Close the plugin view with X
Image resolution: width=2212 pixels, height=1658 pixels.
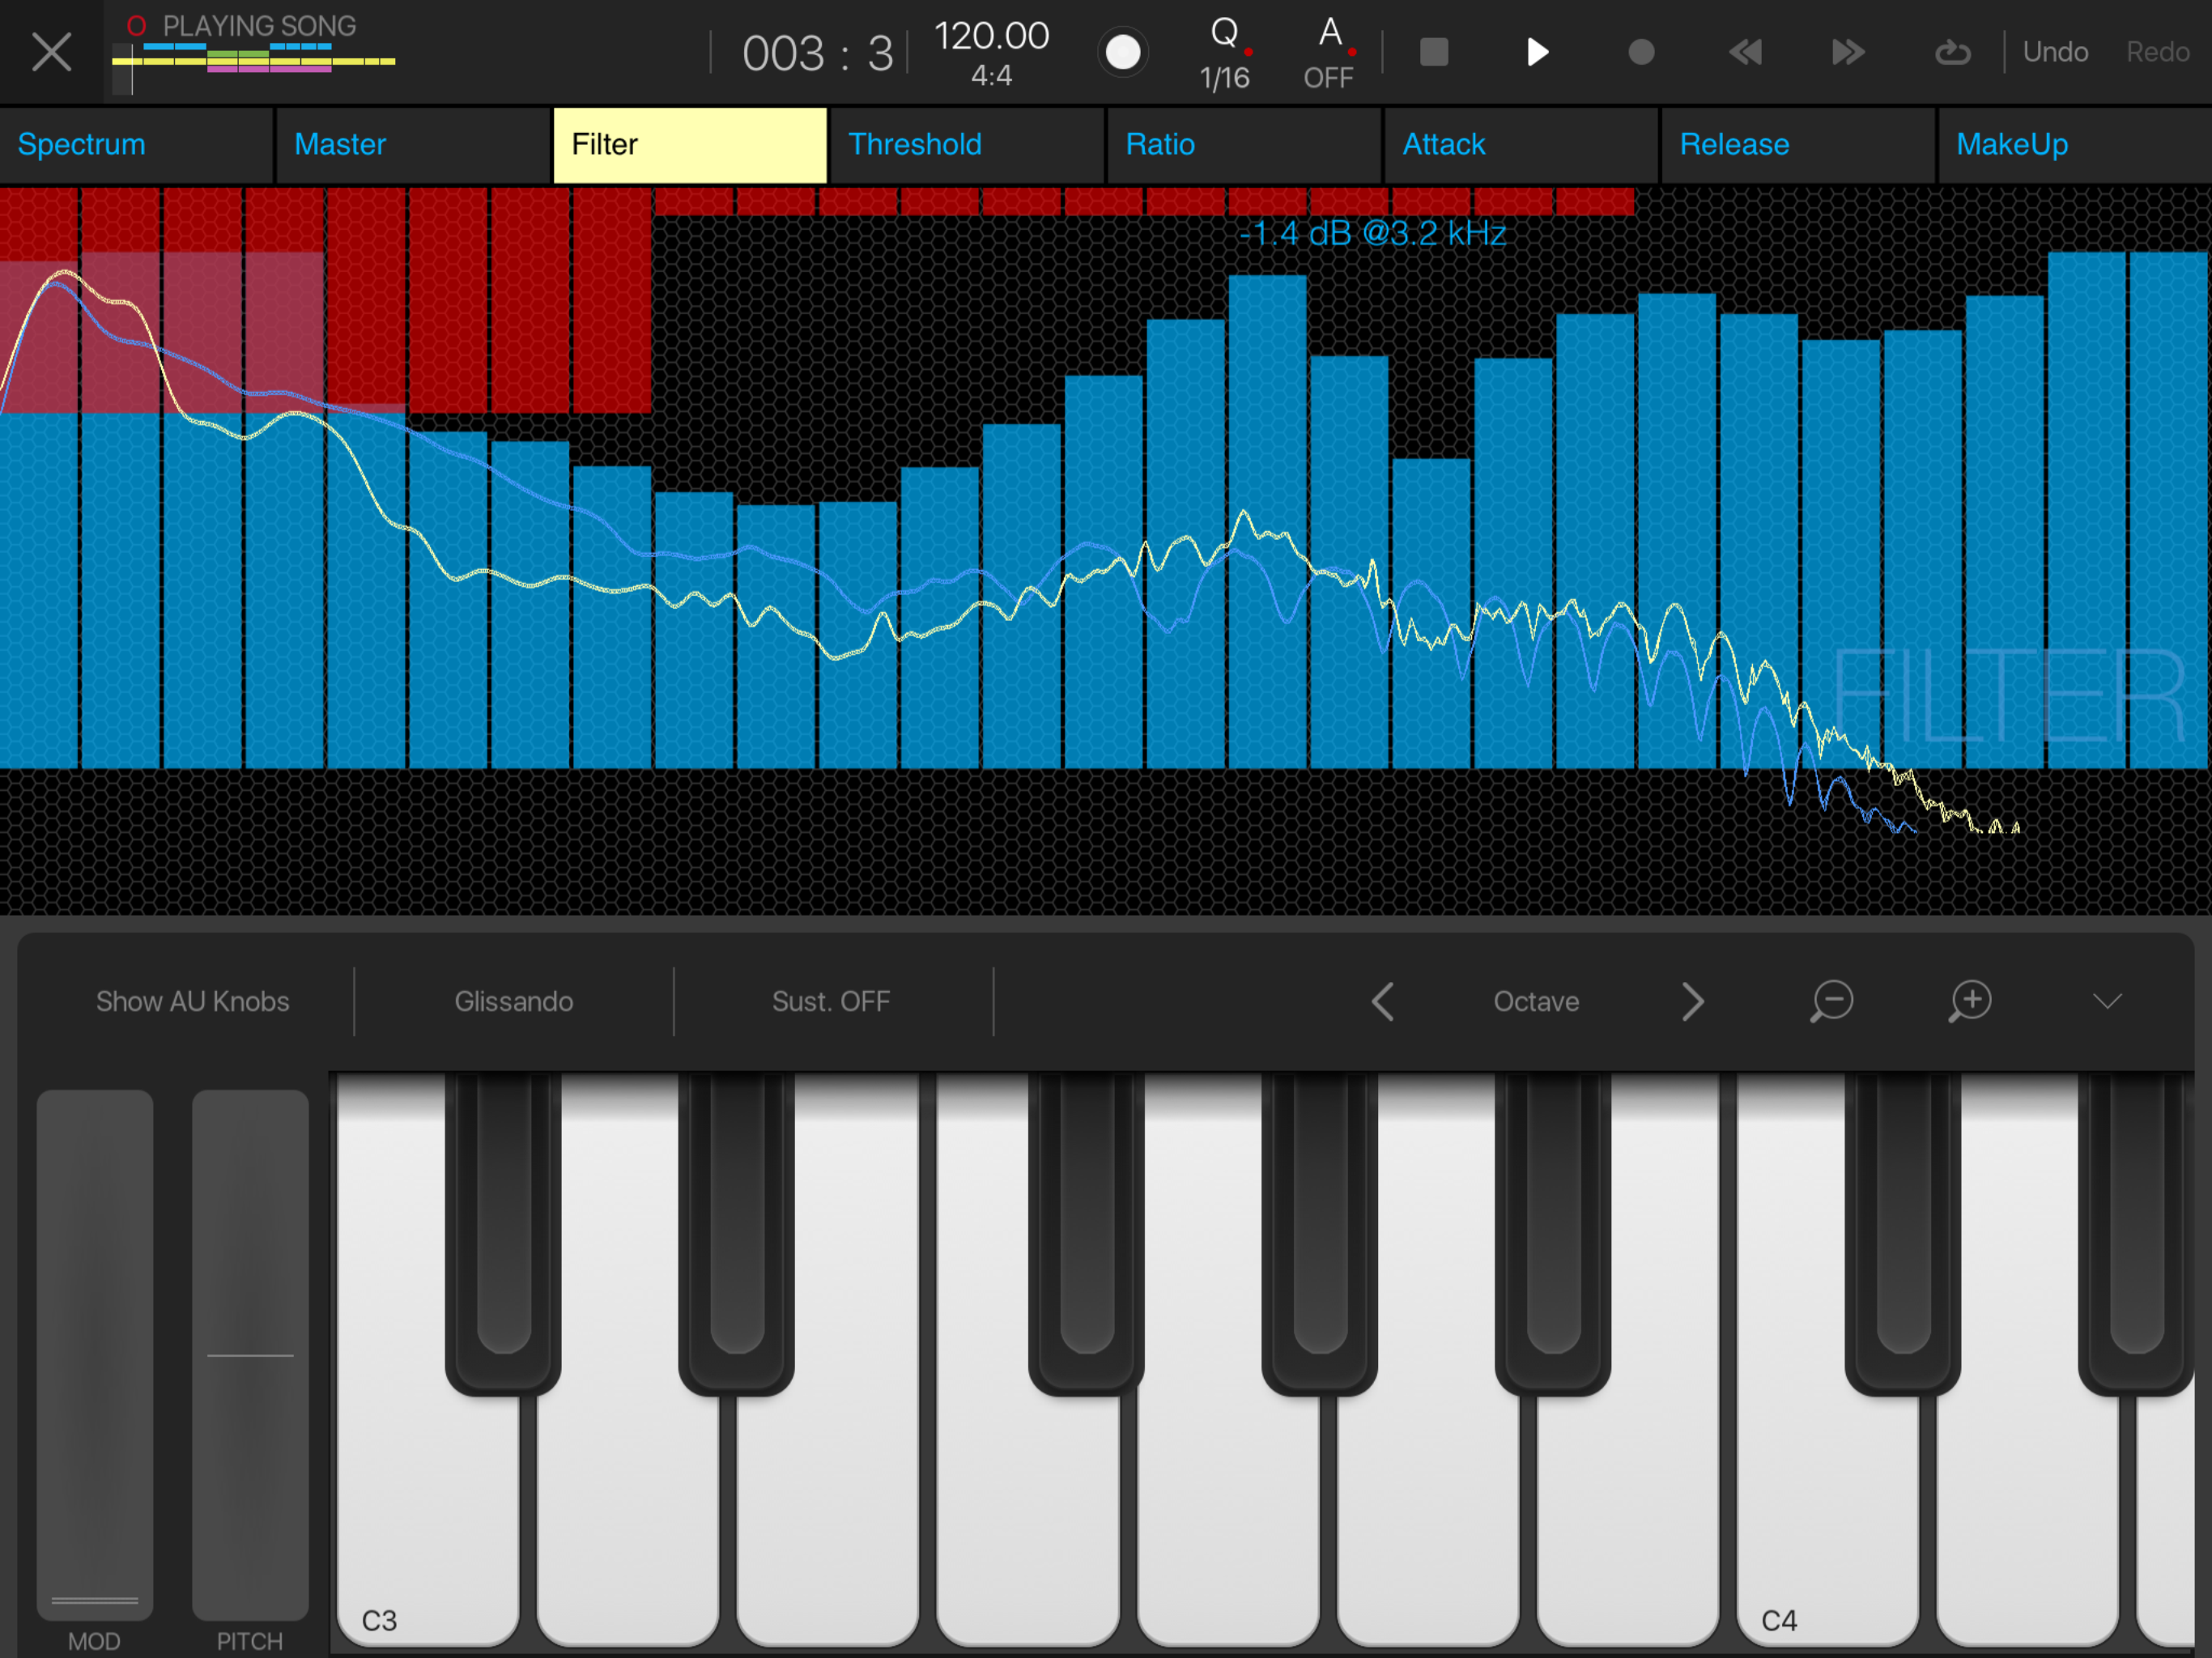(51, 52)
